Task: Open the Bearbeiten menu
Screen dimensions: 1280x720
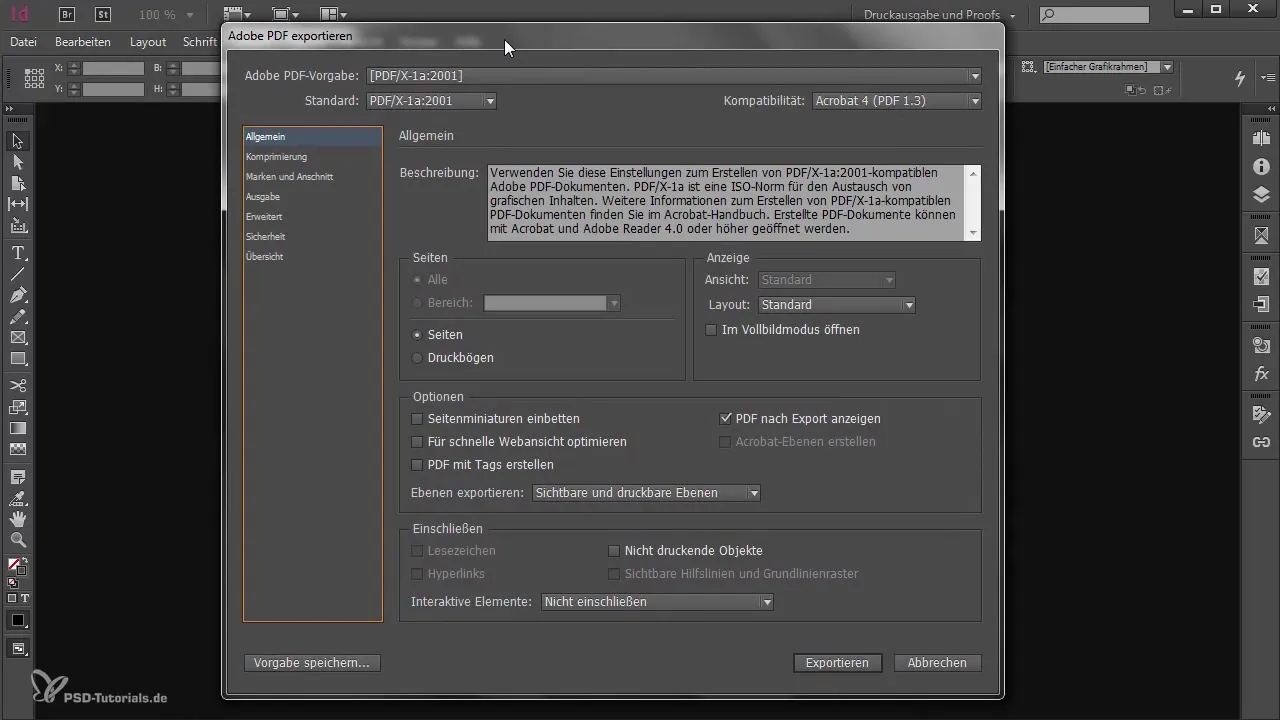Action: click(x=83, y=43)
